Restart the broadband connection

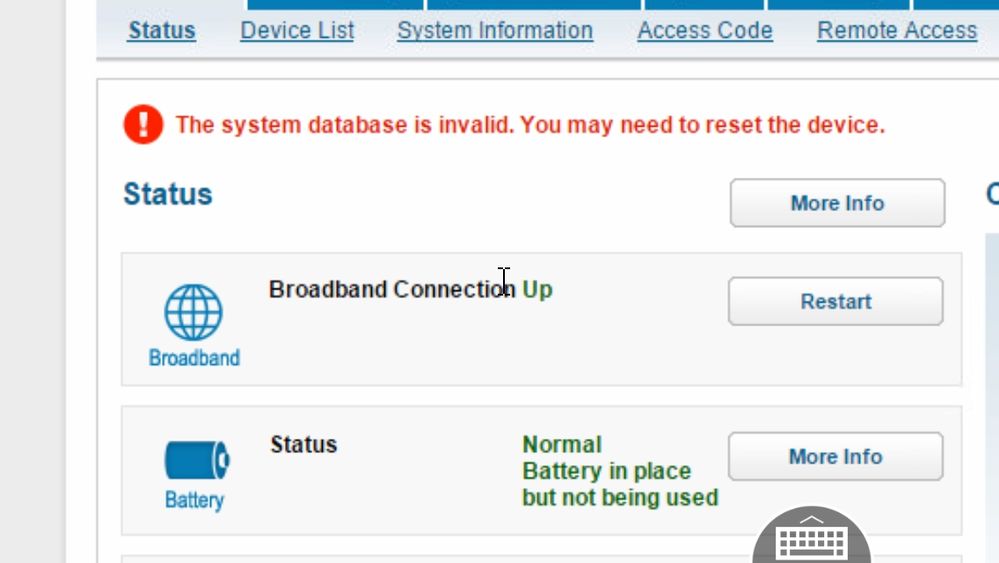point(835,301)
